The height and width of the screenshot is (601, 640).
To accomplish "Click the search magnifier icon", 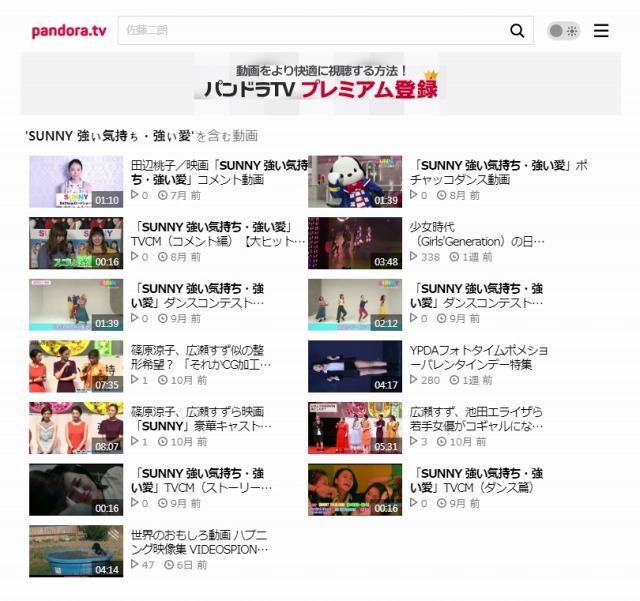I will [517, 31].
